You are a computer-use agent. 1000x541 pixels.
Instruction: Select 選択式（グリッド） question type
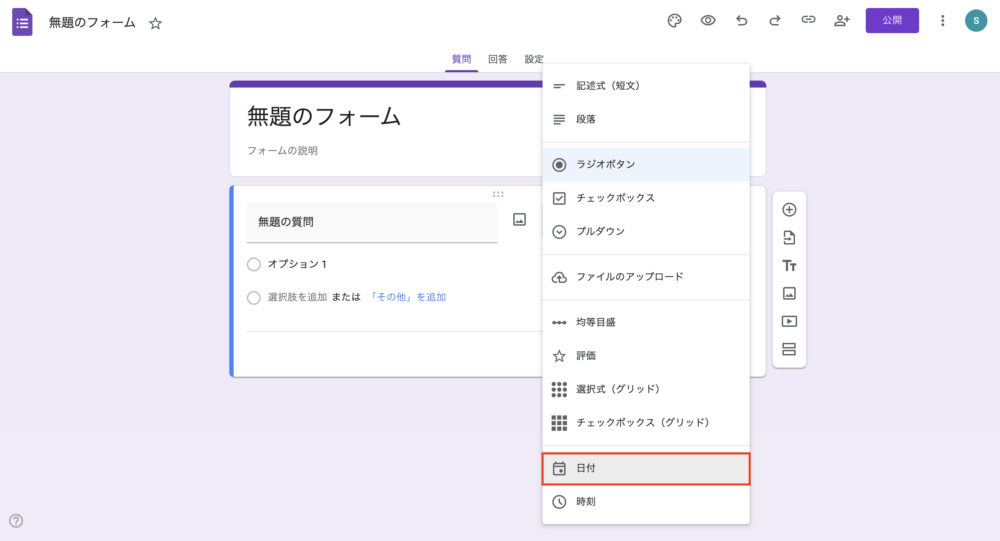click(646, 389)
